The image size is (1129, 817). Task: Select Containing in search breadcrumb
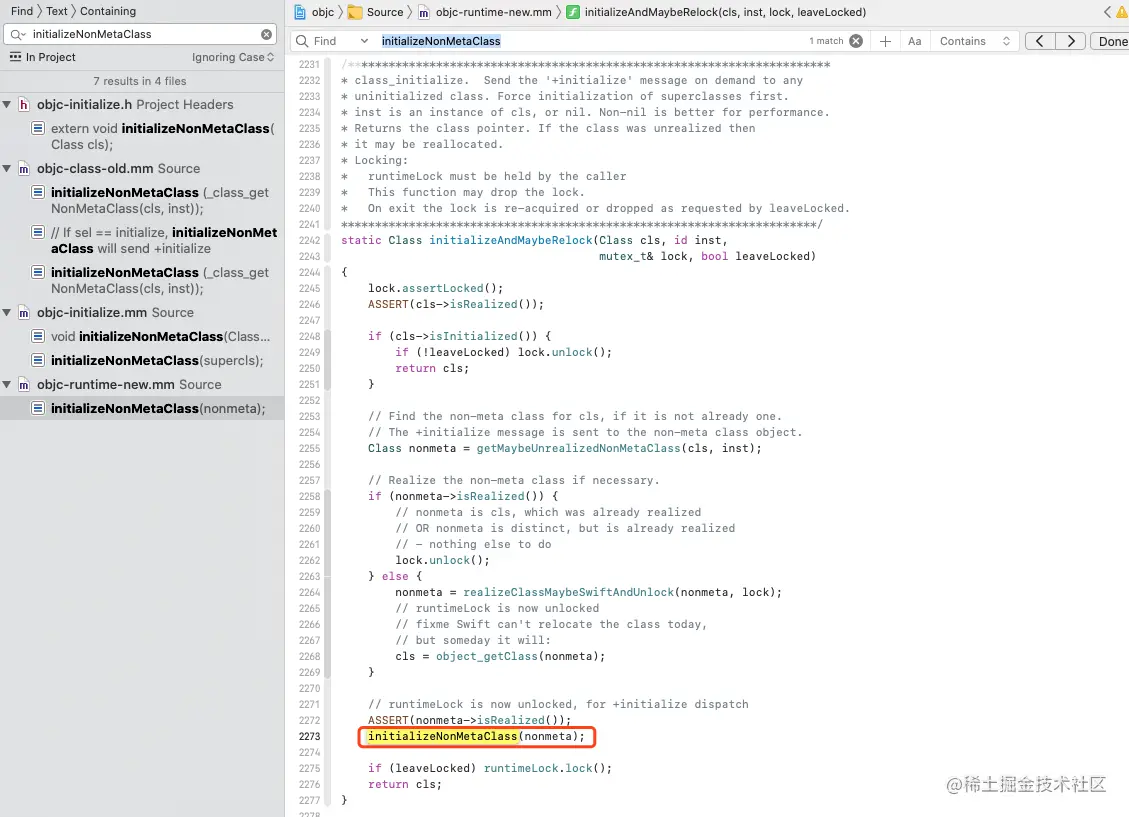pos(108,11)
